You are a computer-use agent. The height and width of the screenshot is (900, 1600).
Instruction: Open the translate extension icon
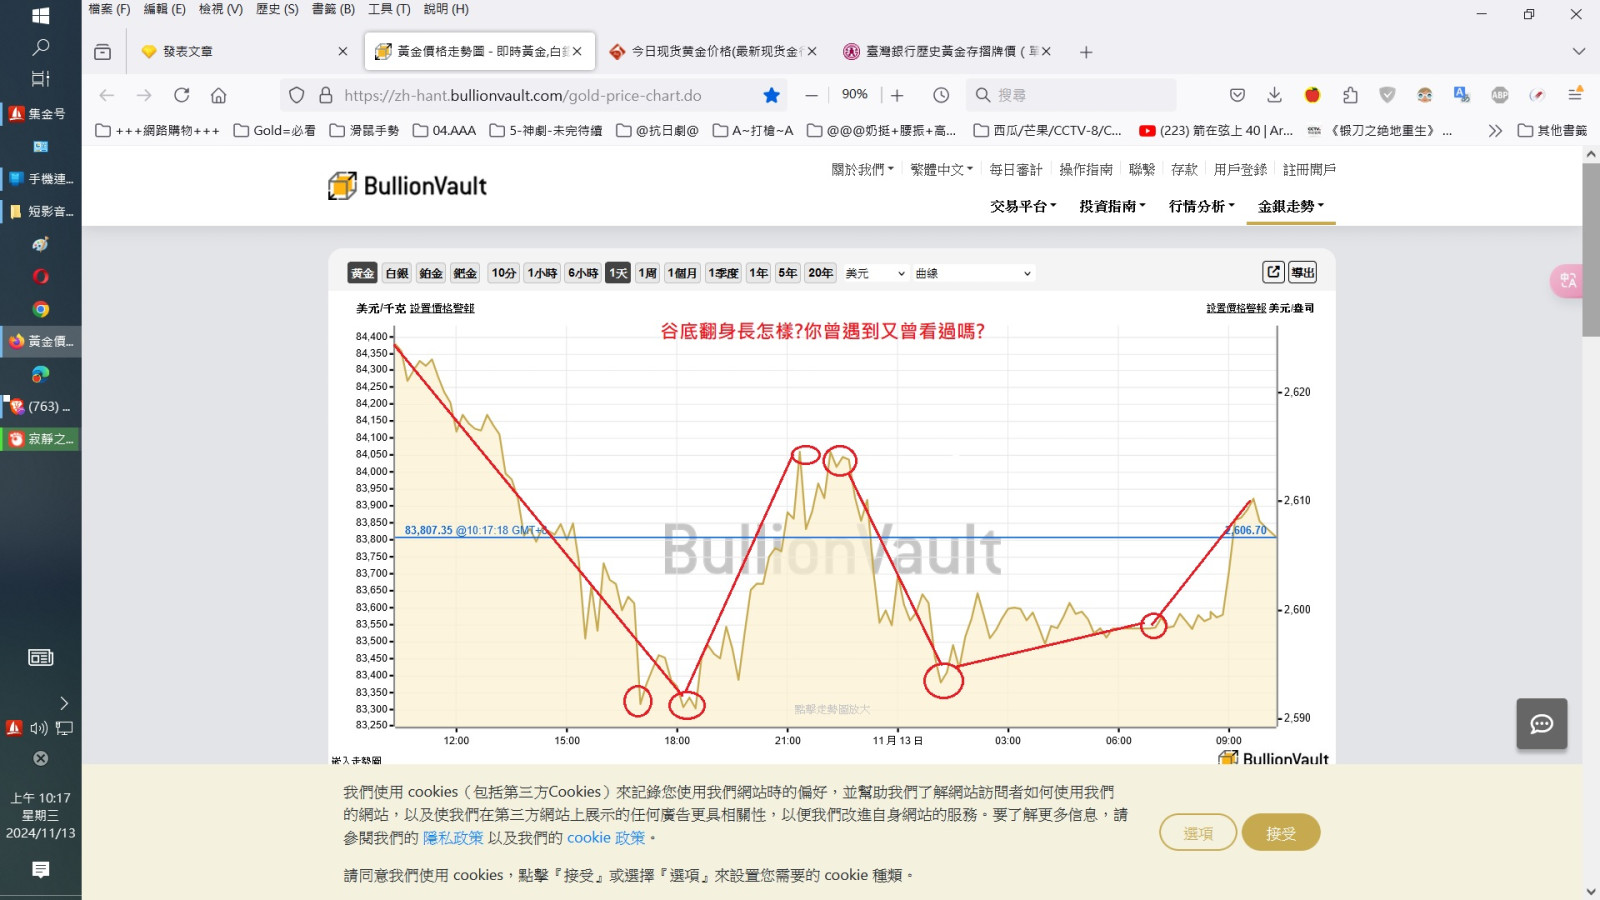coord(1461,95)
